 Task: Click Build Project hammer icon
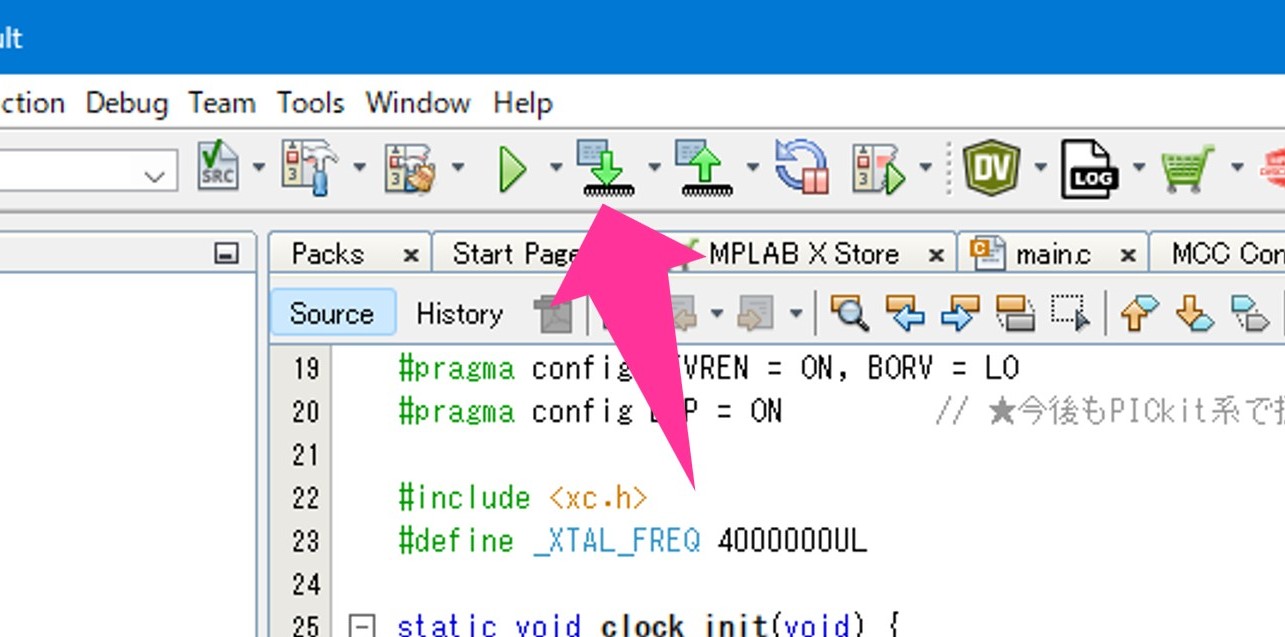pyautogui.click(x=309, y=168)
